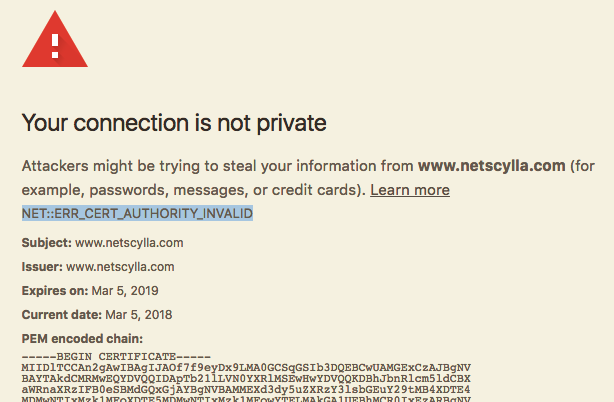Click the PEM line starting with aWRnaXRzIFB0

[x=246, y=389]
